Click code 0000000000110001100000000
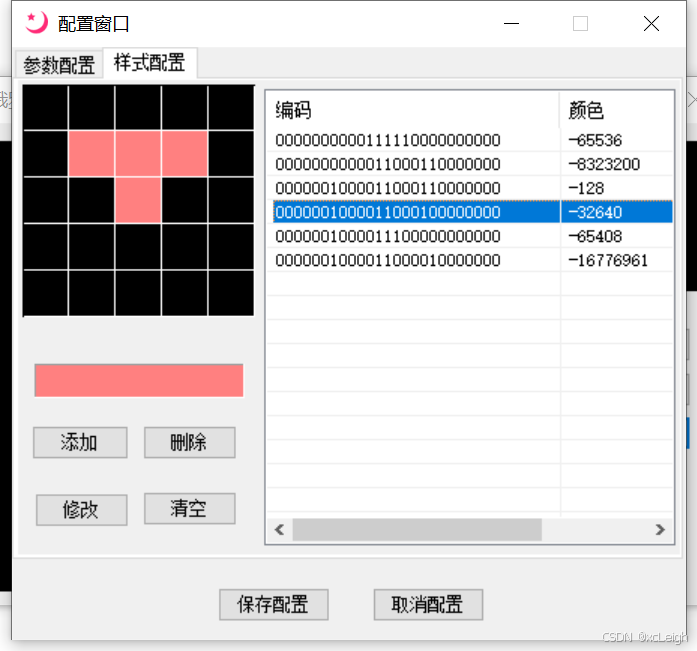 [x=388, y=164]
